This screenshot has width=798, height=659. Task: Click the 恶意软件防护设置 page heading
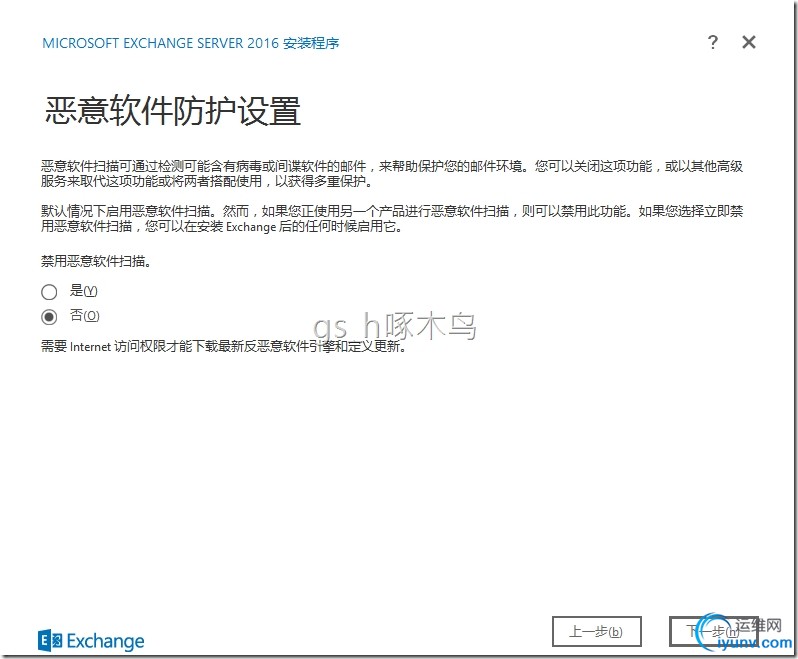(173, 110)
